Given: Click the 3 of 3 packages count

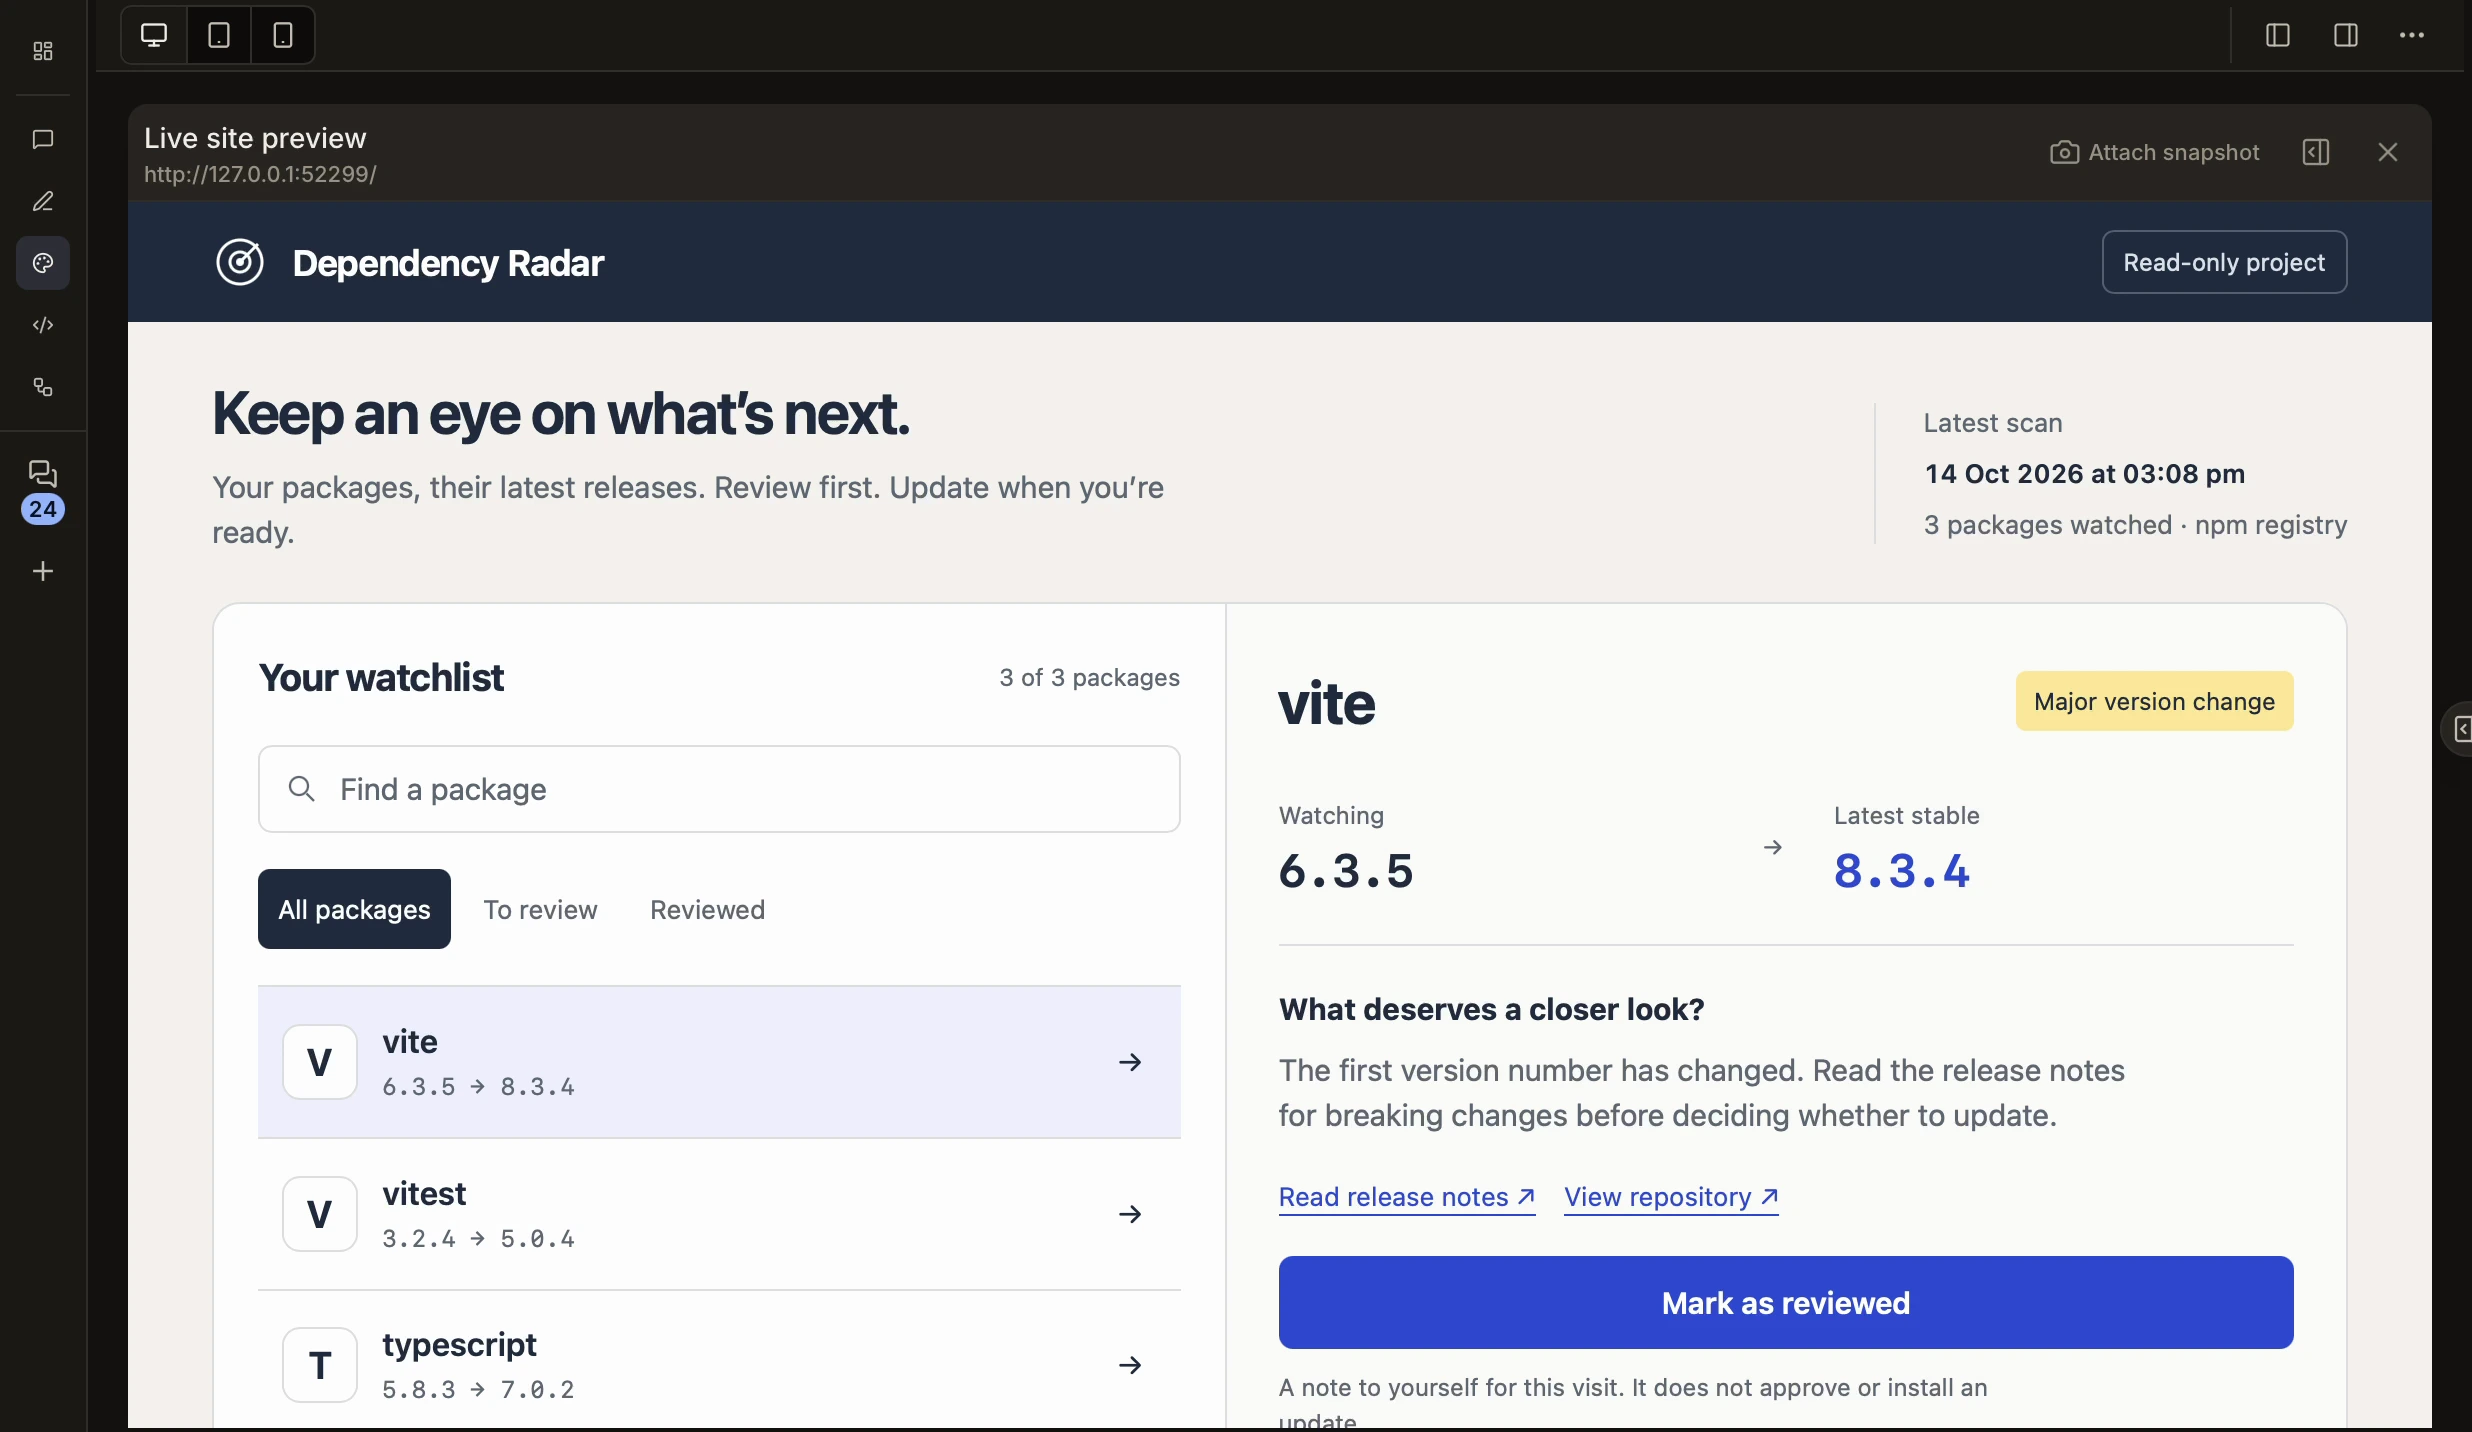Looking at the screenshot, I should tap(1089, 678).
